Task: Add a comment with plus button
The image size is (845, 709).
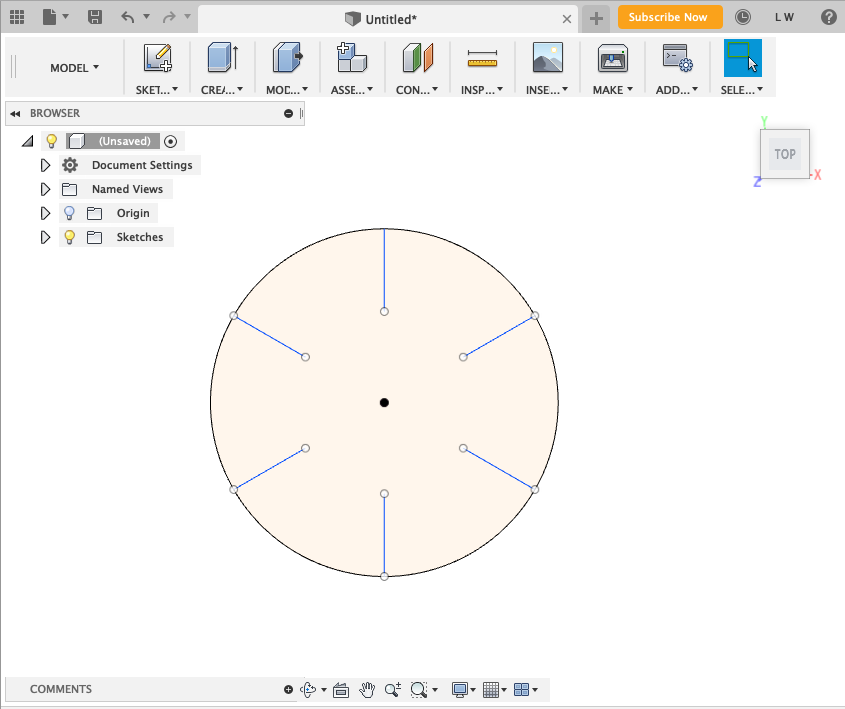Action: 288,689
